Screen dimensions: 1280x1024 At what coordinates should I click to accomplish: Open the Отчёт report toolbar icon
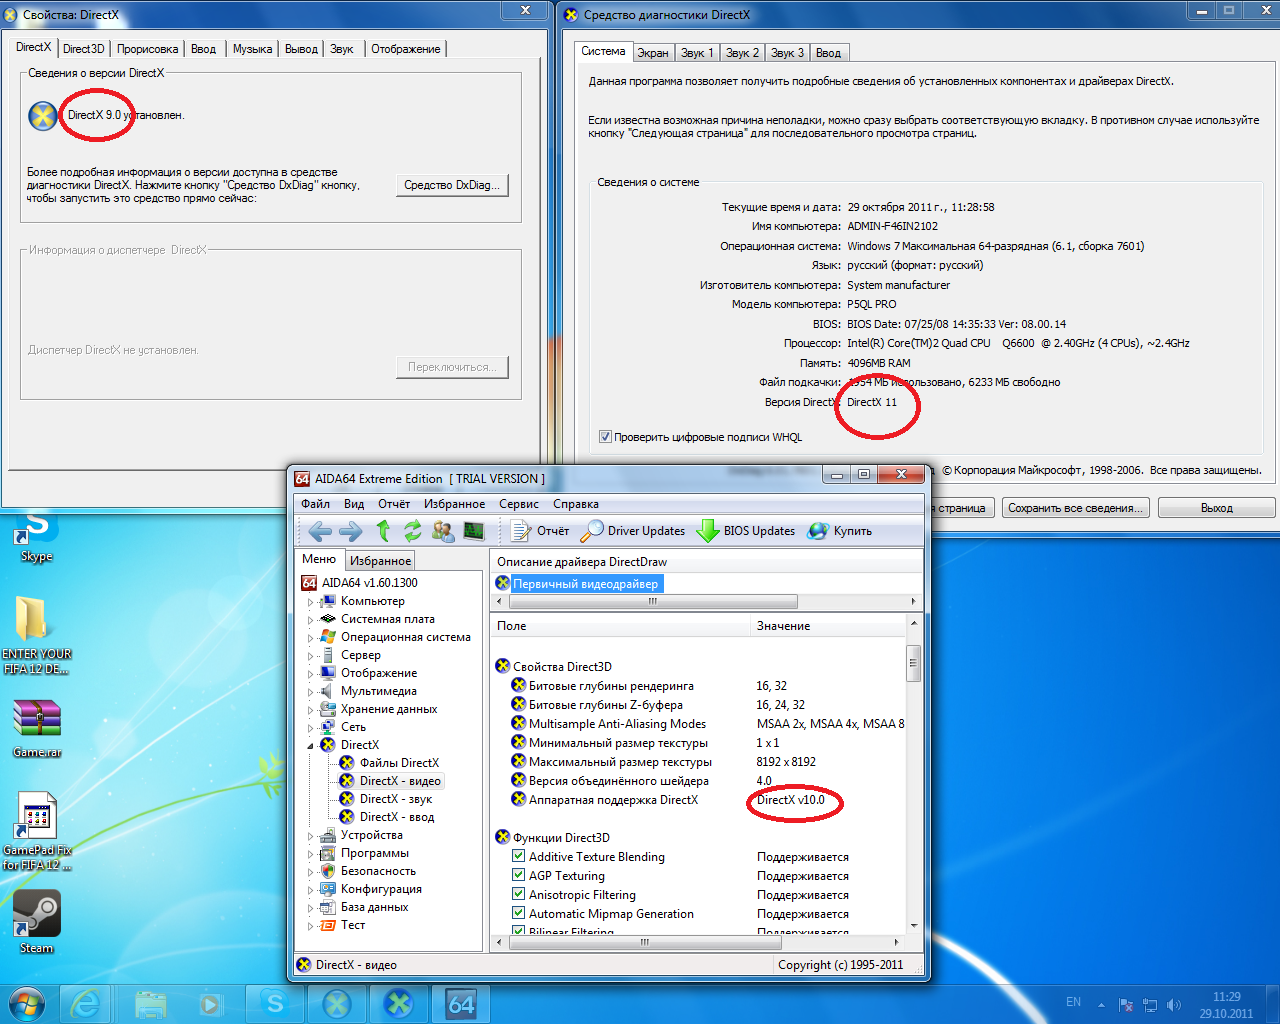click(521, 531)
